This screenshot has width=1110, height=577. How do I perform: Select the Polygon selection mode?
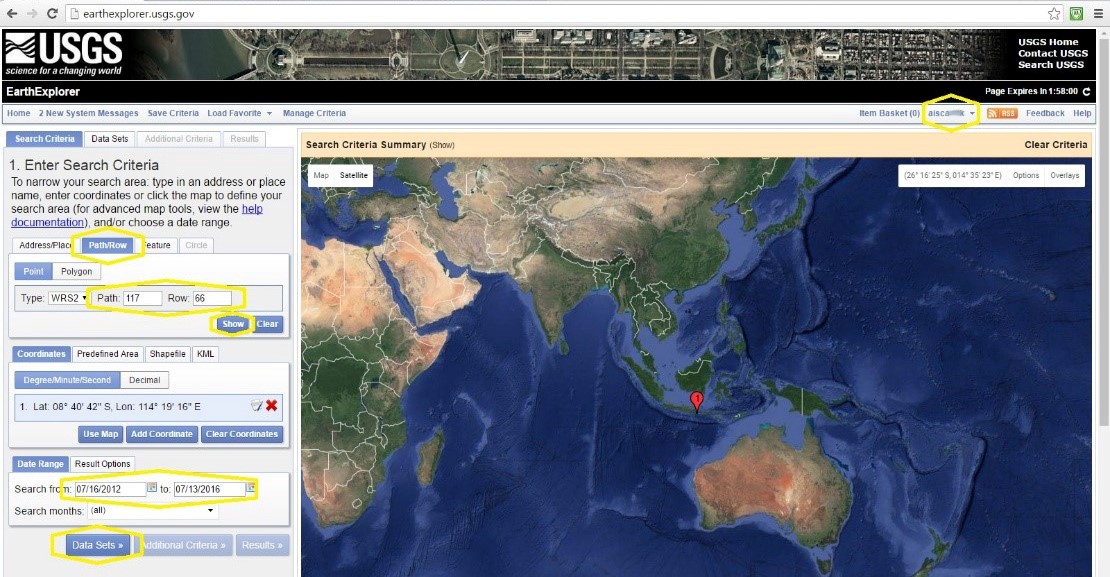pyautogui.click(x=76, y=270)
